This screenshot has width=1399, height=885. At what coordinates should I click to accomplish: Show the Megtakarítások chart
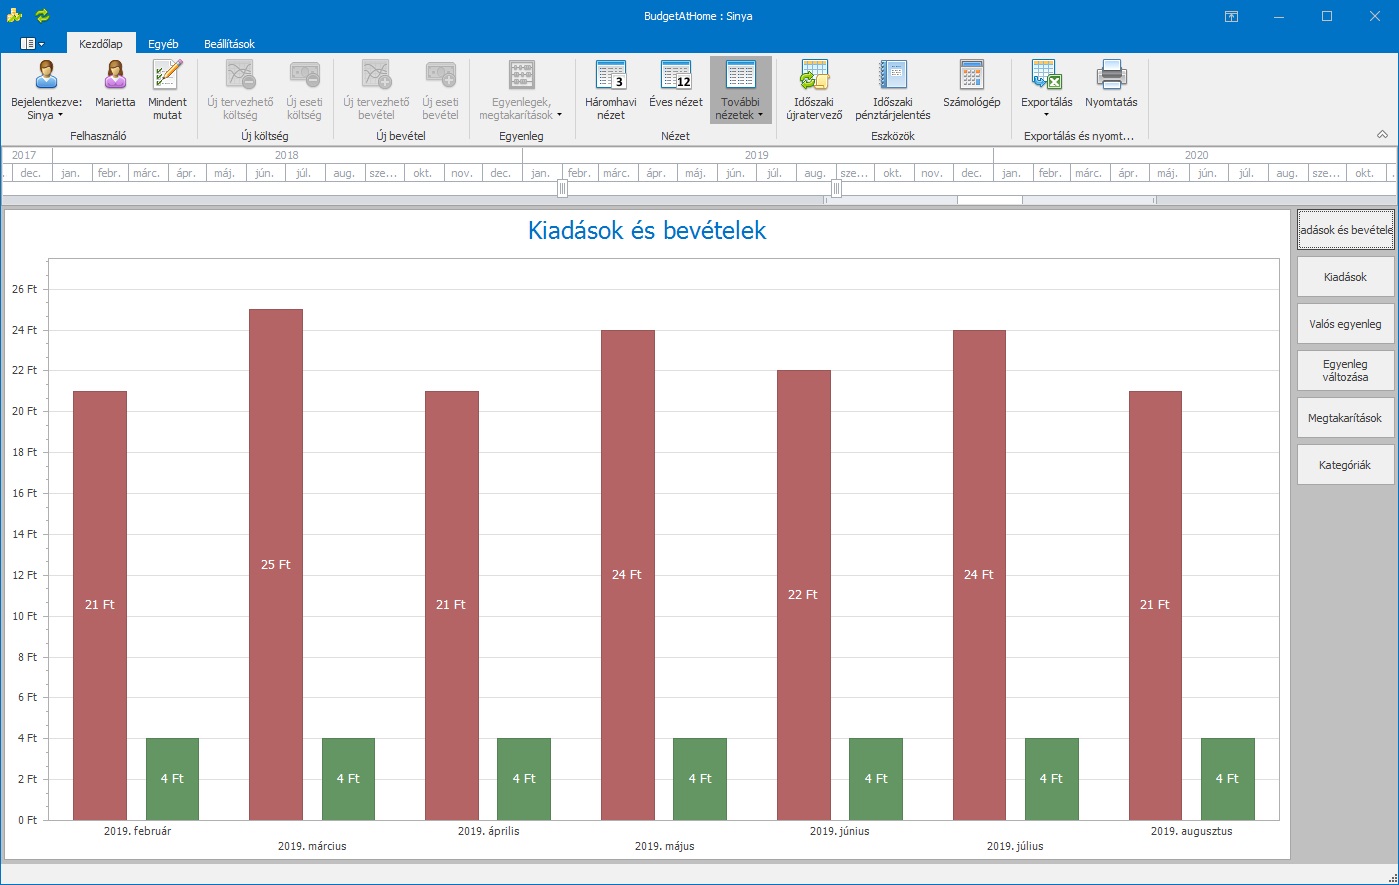click(x=1345, y=418)
